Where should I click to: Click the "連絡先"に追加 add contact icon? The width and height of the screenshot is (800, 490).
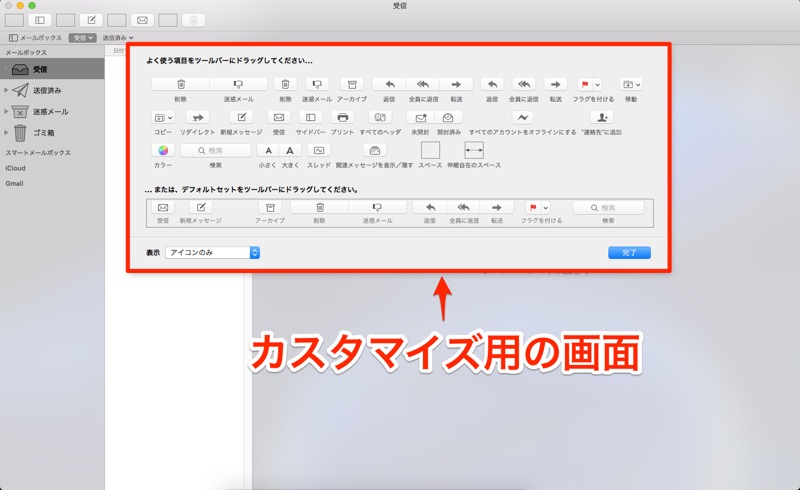point(602,117)
